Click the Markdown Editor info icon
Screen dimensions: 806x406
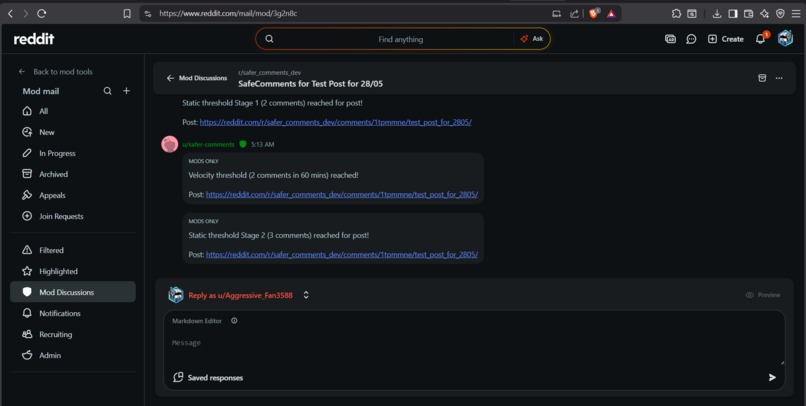tap(234, 321)
